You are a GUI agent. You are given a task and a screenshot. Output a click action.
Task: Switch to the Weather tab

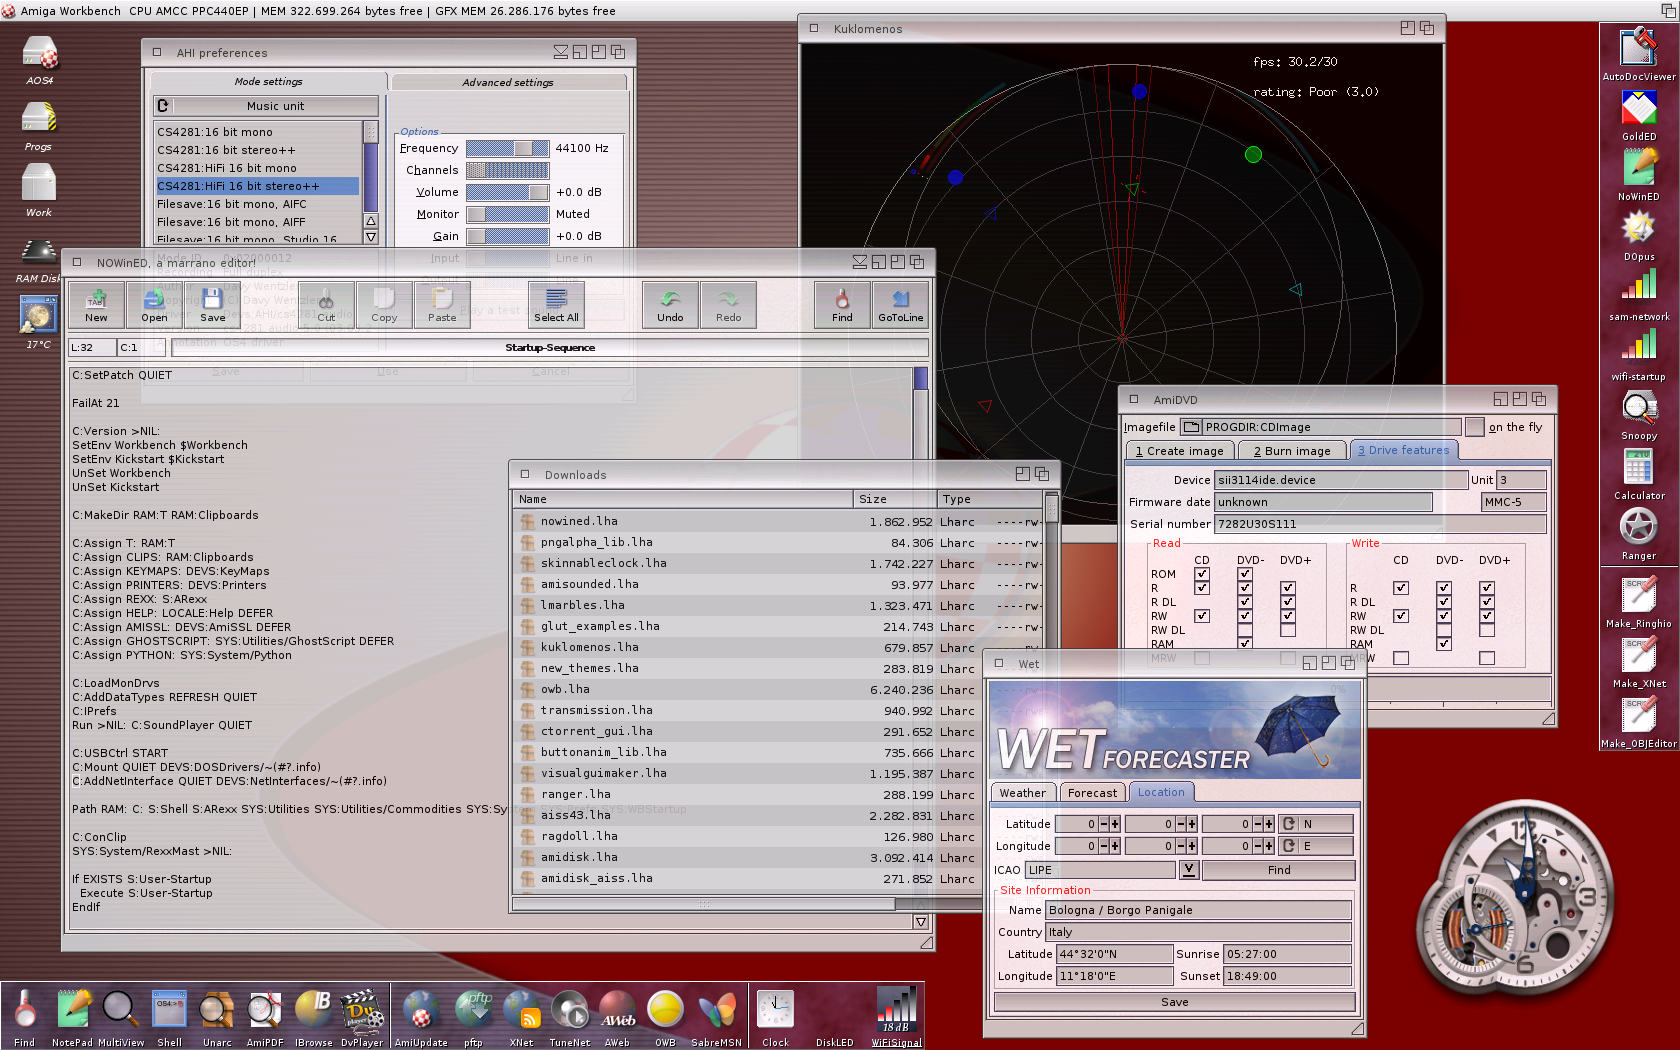(x=1022, y=793)
